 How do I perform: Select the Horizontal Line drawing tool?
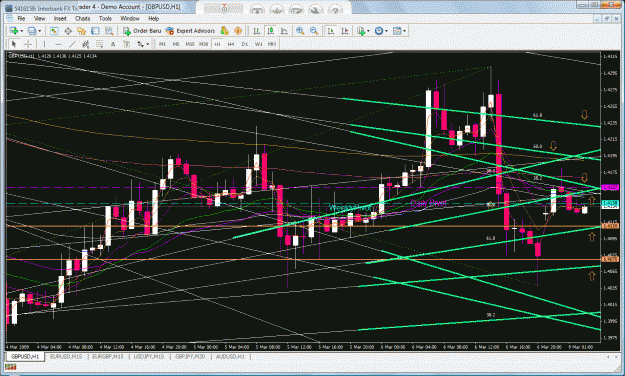coord(58,44)
